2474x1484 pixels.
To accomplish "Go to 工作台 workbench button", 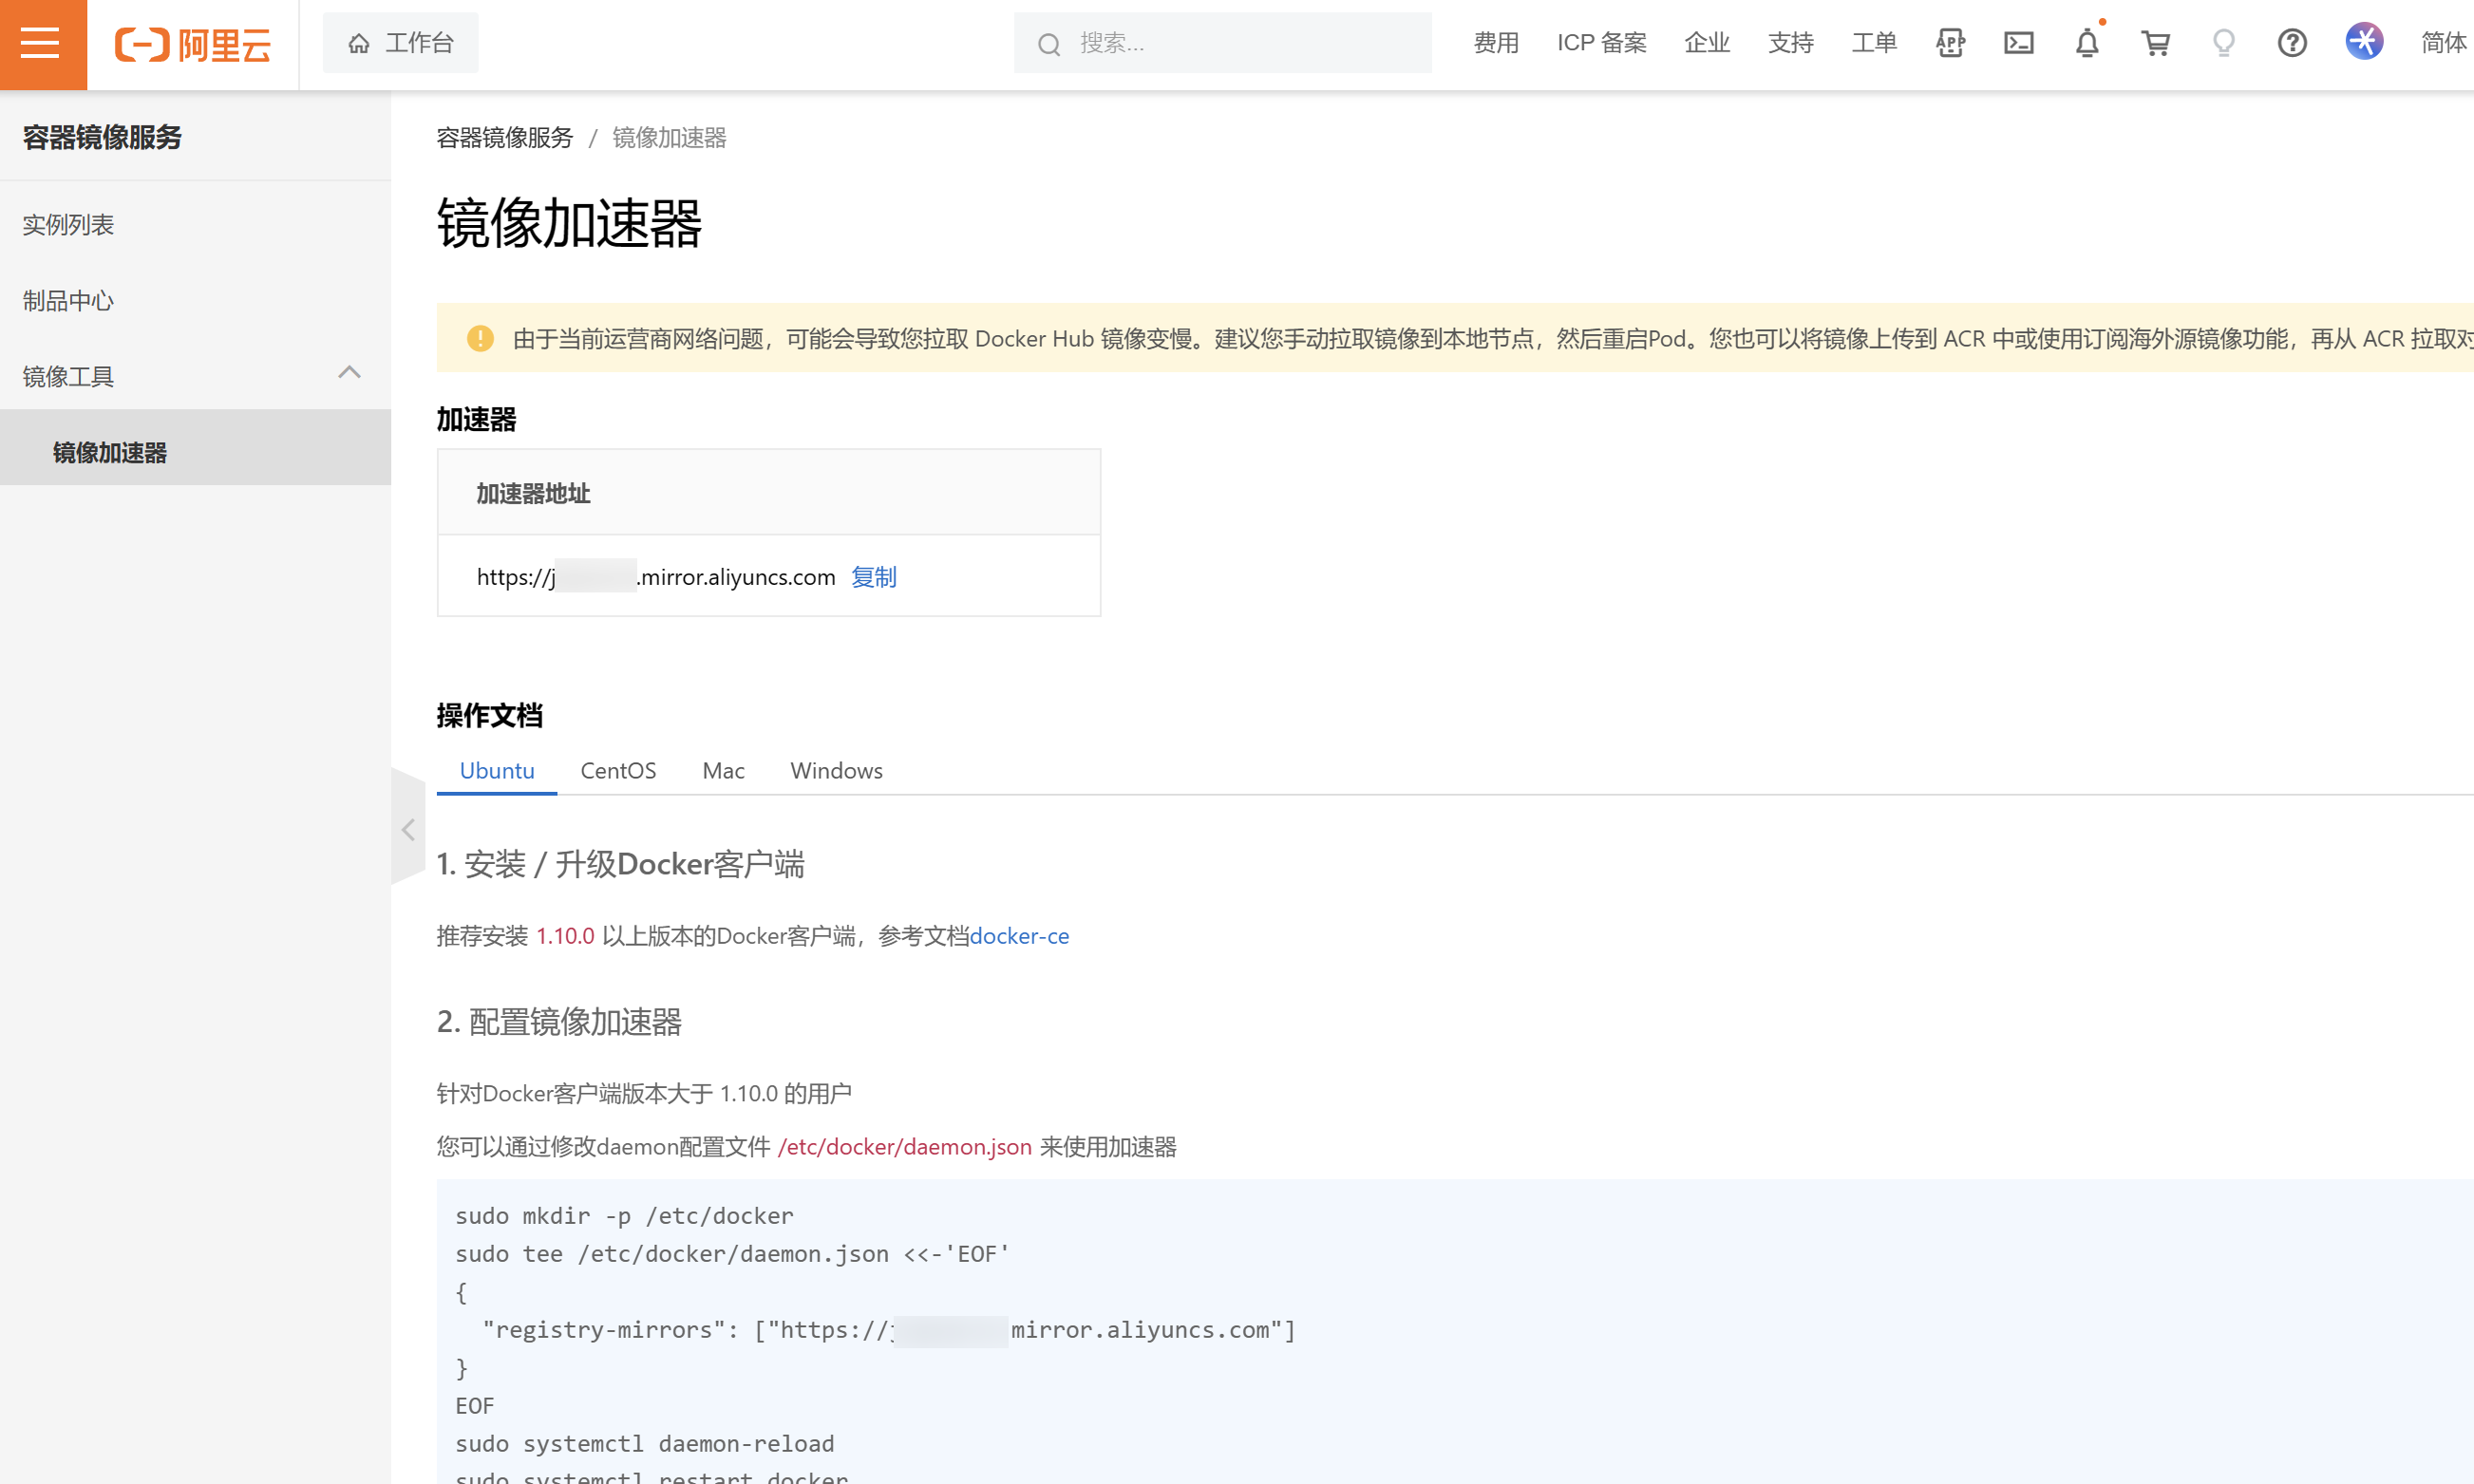I will [x=401, y=43].
